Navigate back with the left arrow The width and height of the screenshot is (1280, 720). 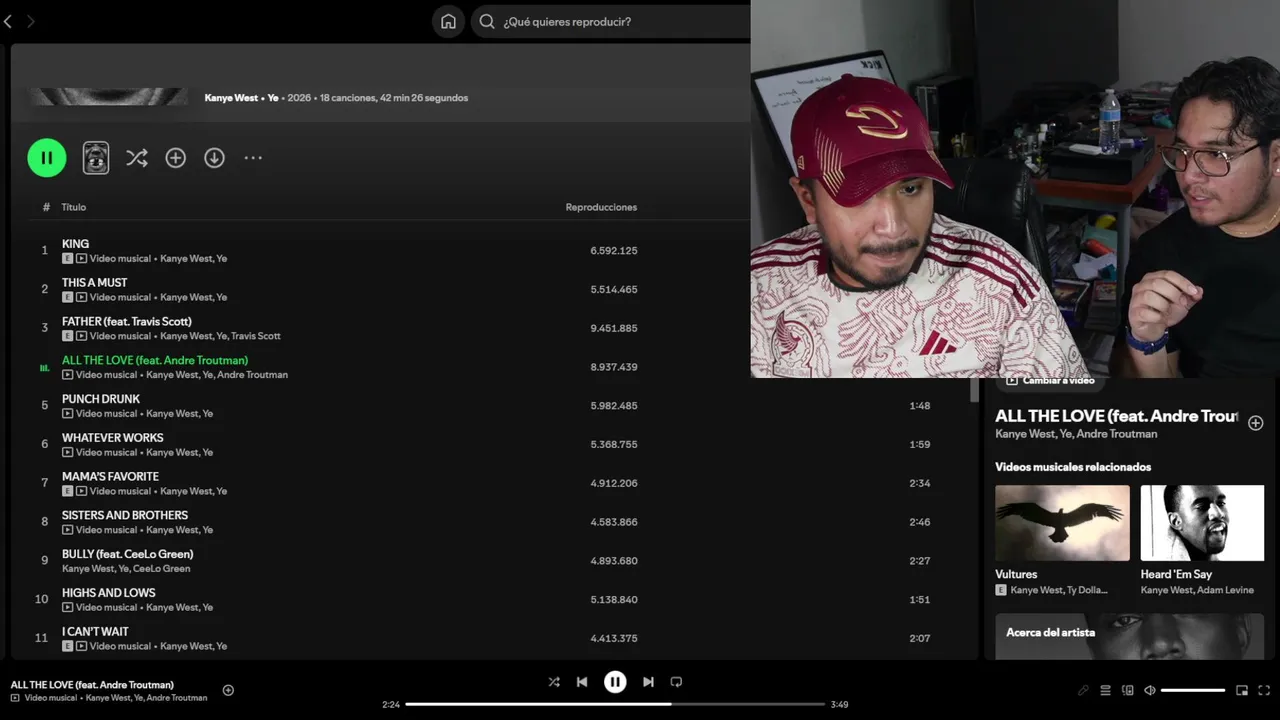8,21
